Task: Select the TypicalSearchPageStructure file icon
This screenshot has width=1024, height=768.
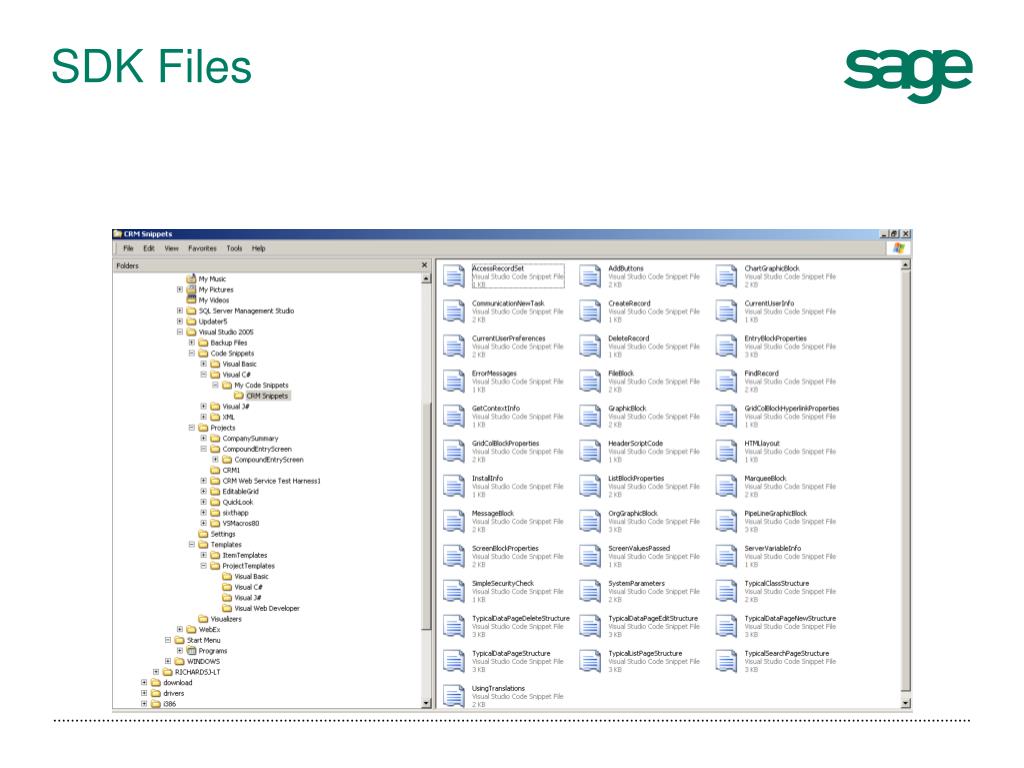Action: click(x=726, y=661)
